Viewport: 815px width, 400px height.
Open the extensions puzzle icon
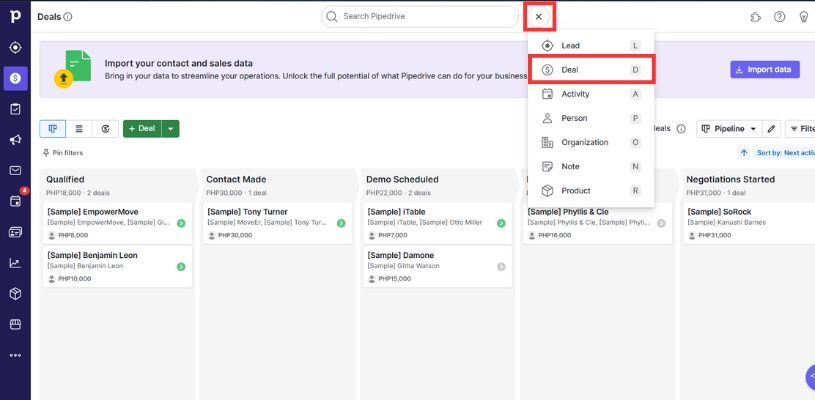756,17
